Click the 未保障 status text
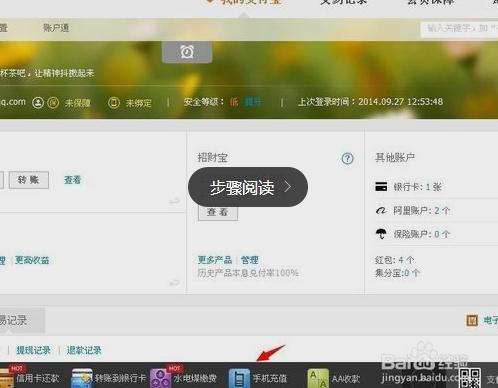Image resolution: width=498 pixels, height=388 pixels. pos(77,103)
